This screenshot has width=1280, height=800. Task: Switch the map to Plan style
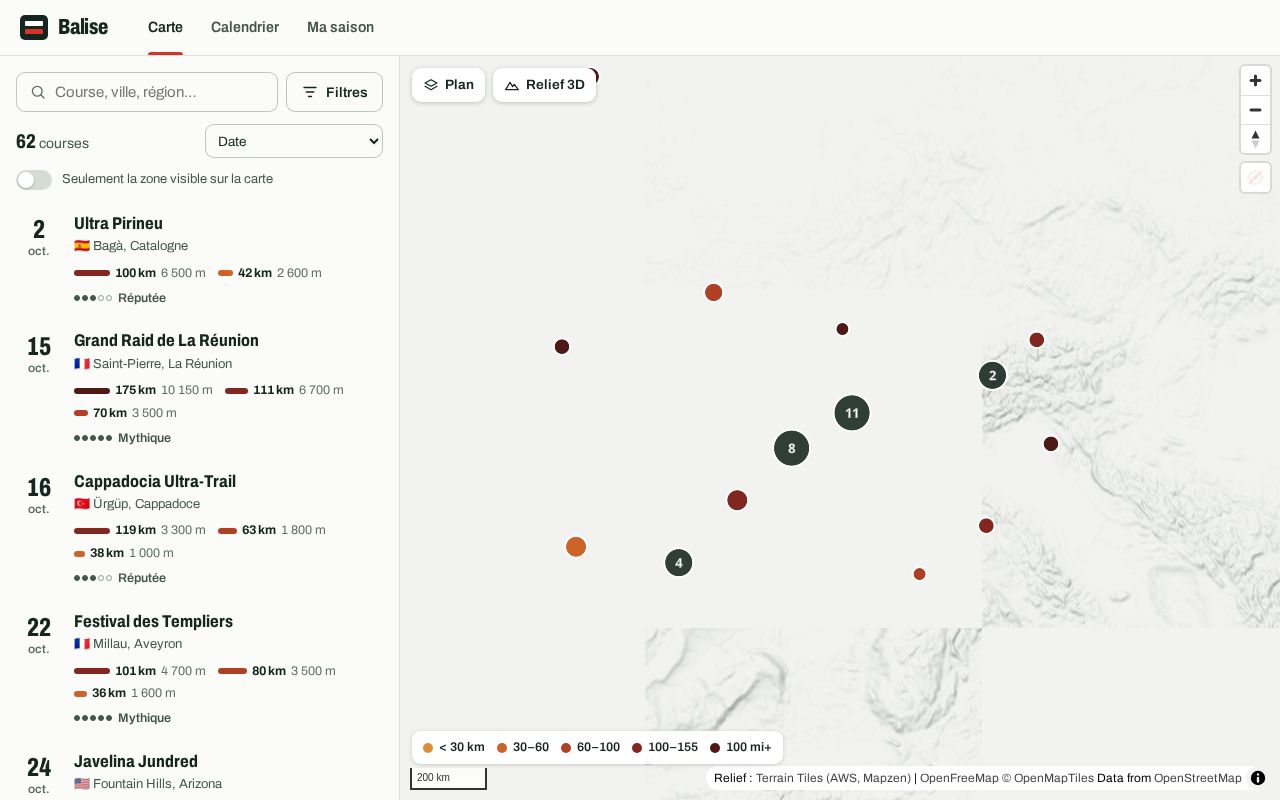(x=448, y=85)
